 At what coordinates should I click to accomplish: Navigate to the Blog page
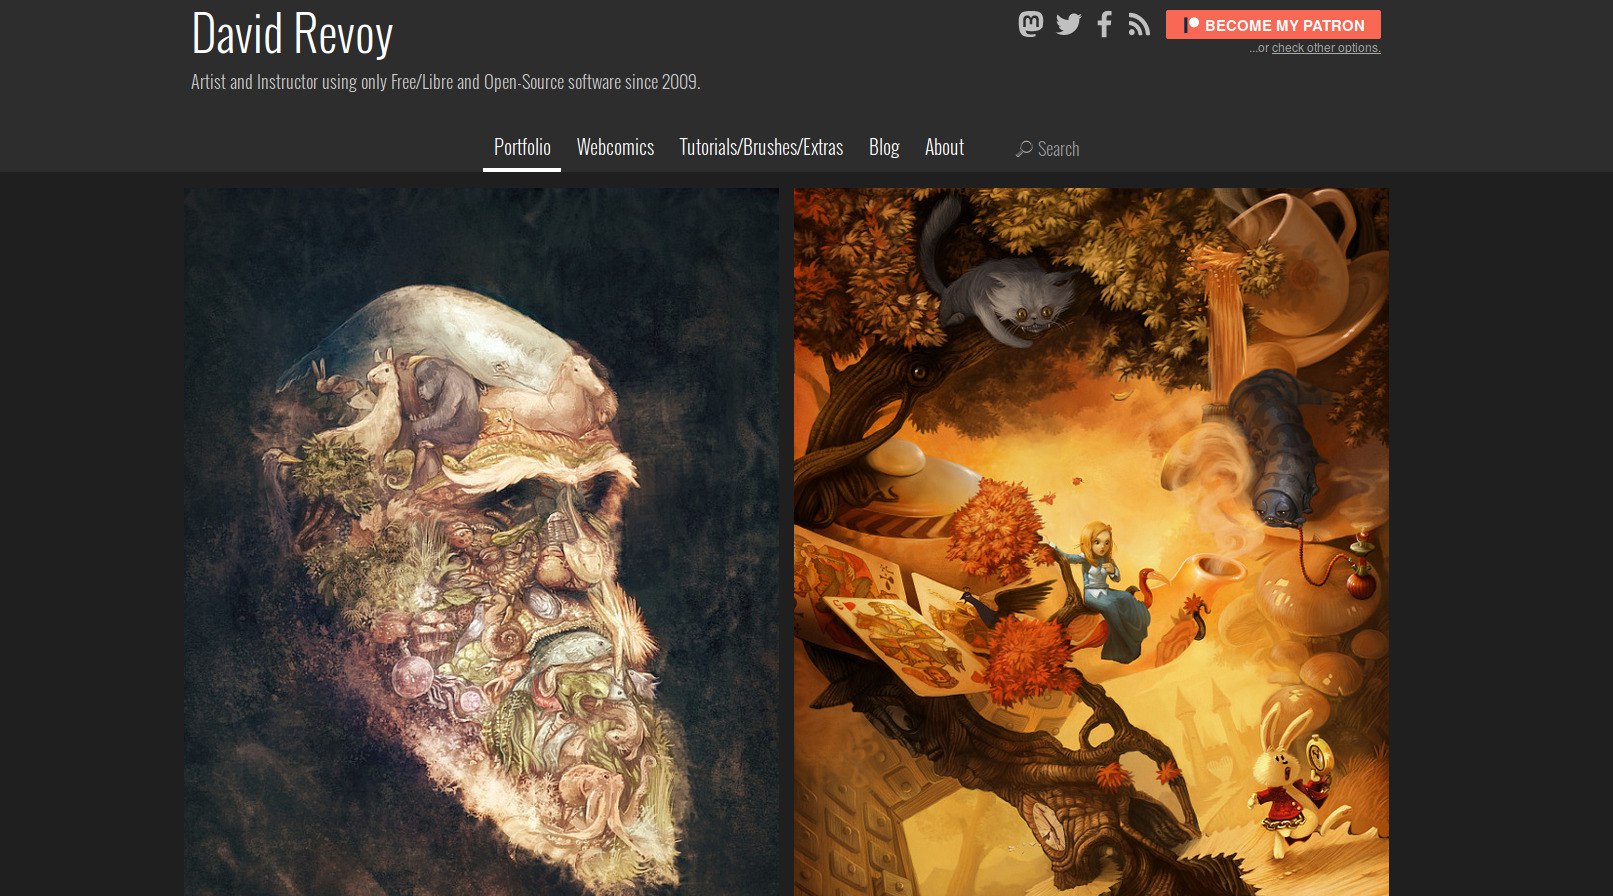click(884, 147)
